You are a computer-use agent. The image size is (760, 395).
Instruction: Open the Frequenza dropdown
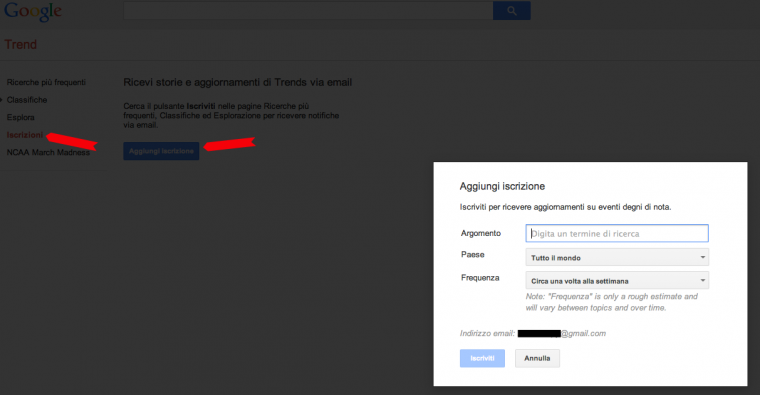point(617,281)
